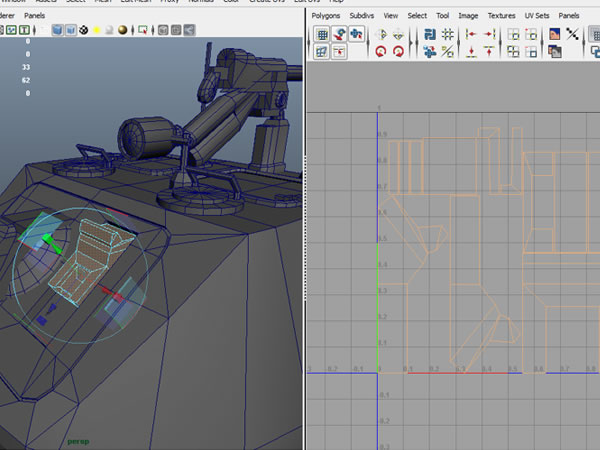Toggle Display Image face icon in UV editor
This screenshot has width=600, height=450.
pos(555,34)
